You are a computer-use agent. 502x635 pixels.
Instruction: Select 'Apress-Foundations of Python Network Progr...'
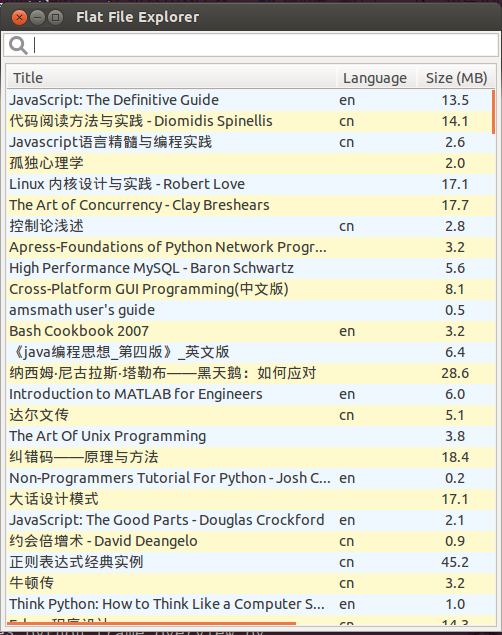pos(251,247)
